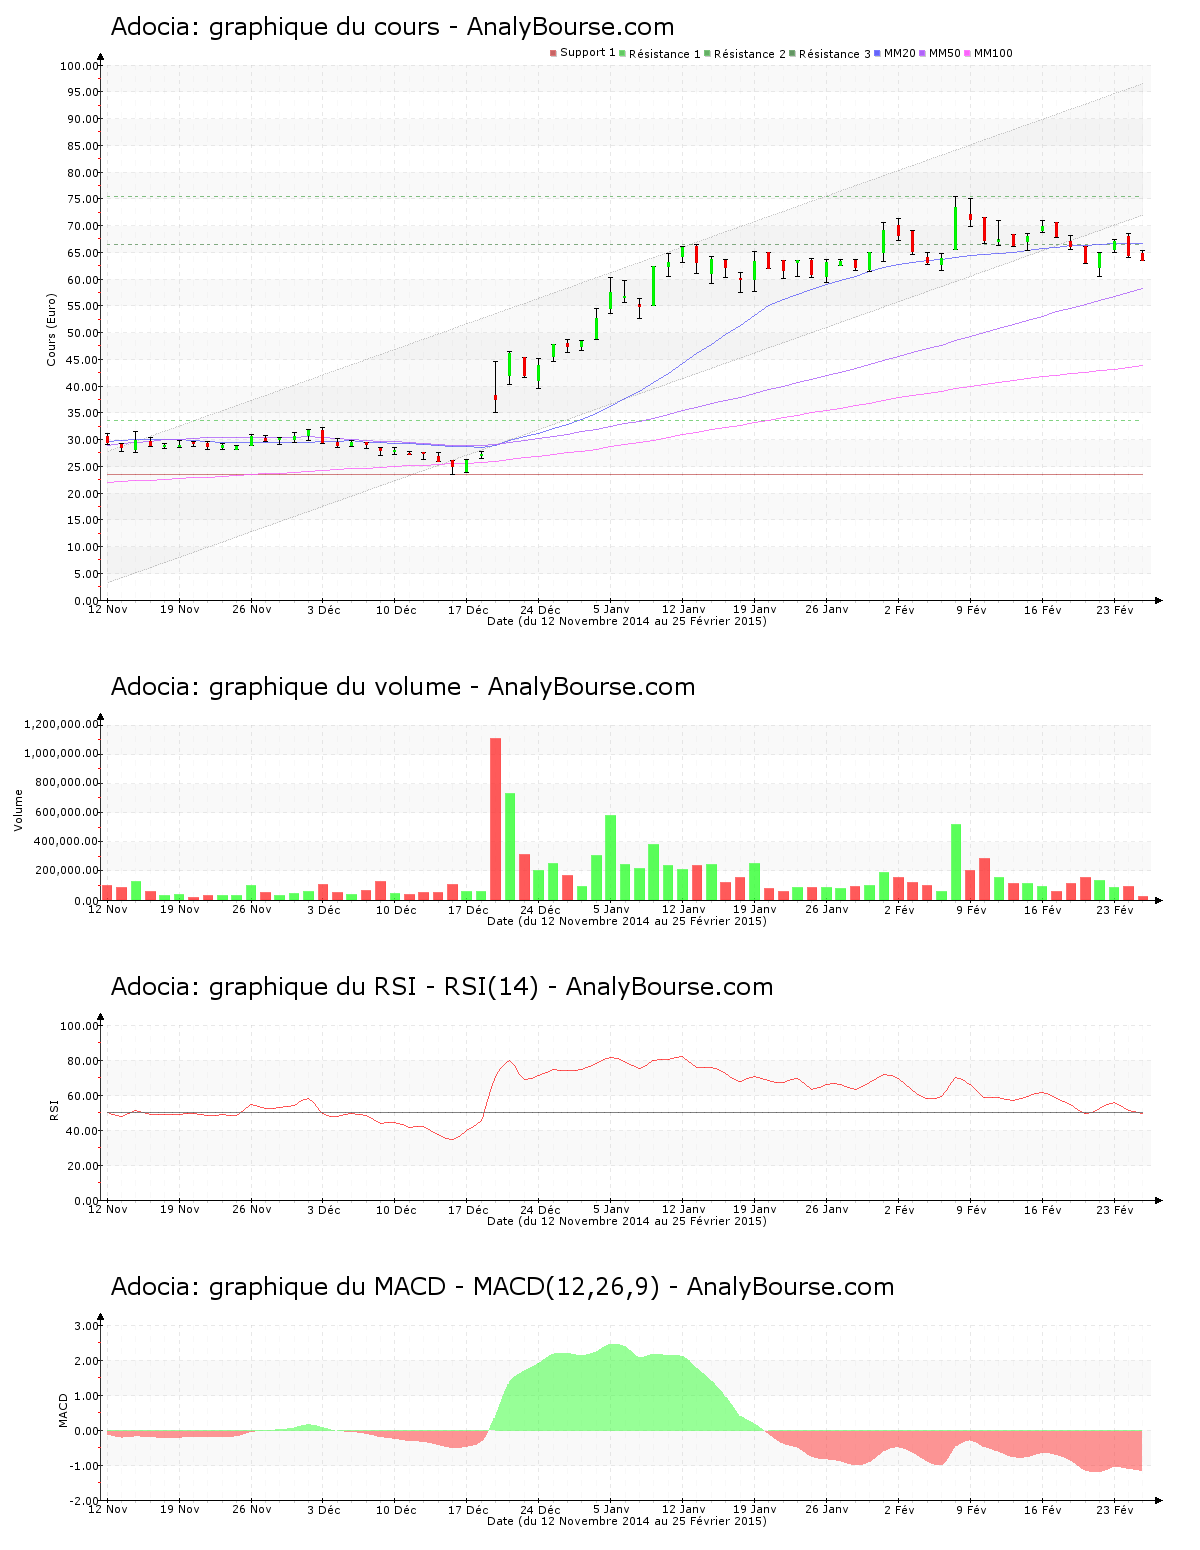1200x1550 pixels.
Task: Click the 'Adocia: graphique du cours' title
Action: (275, 27)
